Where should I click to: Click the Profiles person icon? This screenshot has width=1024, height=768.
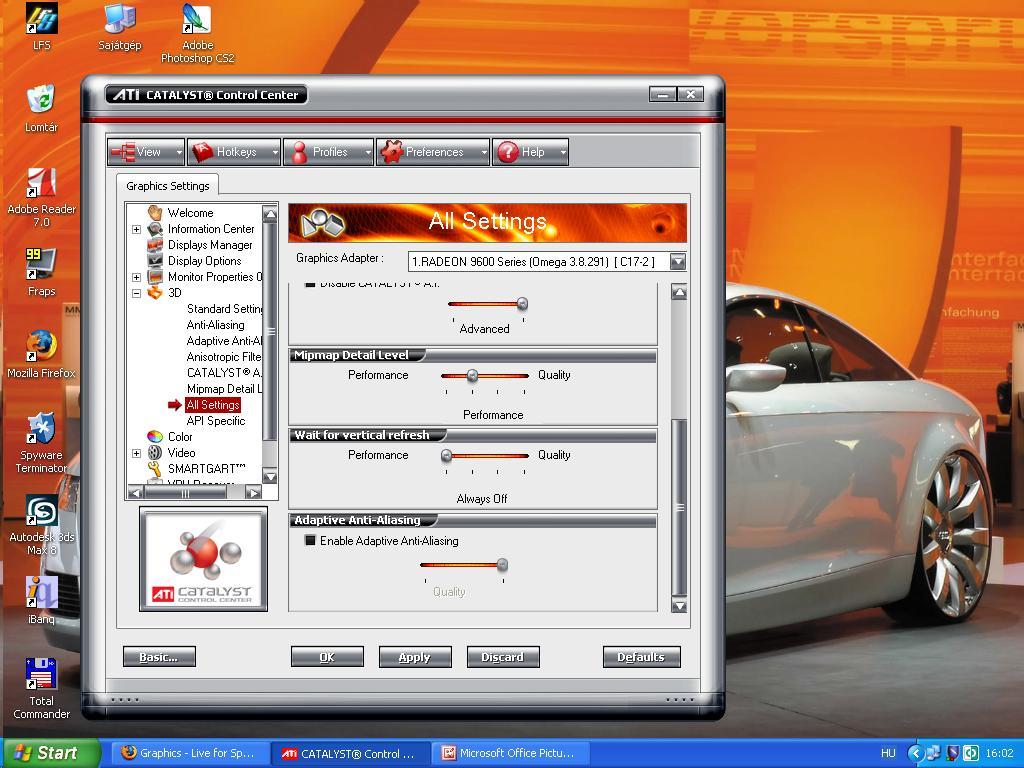(299, 152)
